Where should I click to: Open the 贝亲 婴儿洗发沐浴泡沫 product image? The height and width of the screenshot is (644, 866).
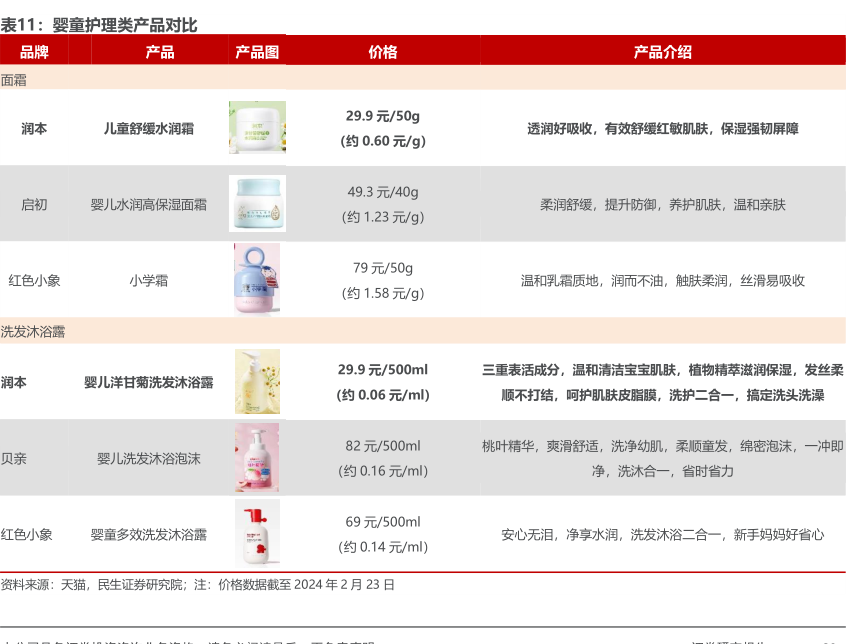click(x=257, y=457)
